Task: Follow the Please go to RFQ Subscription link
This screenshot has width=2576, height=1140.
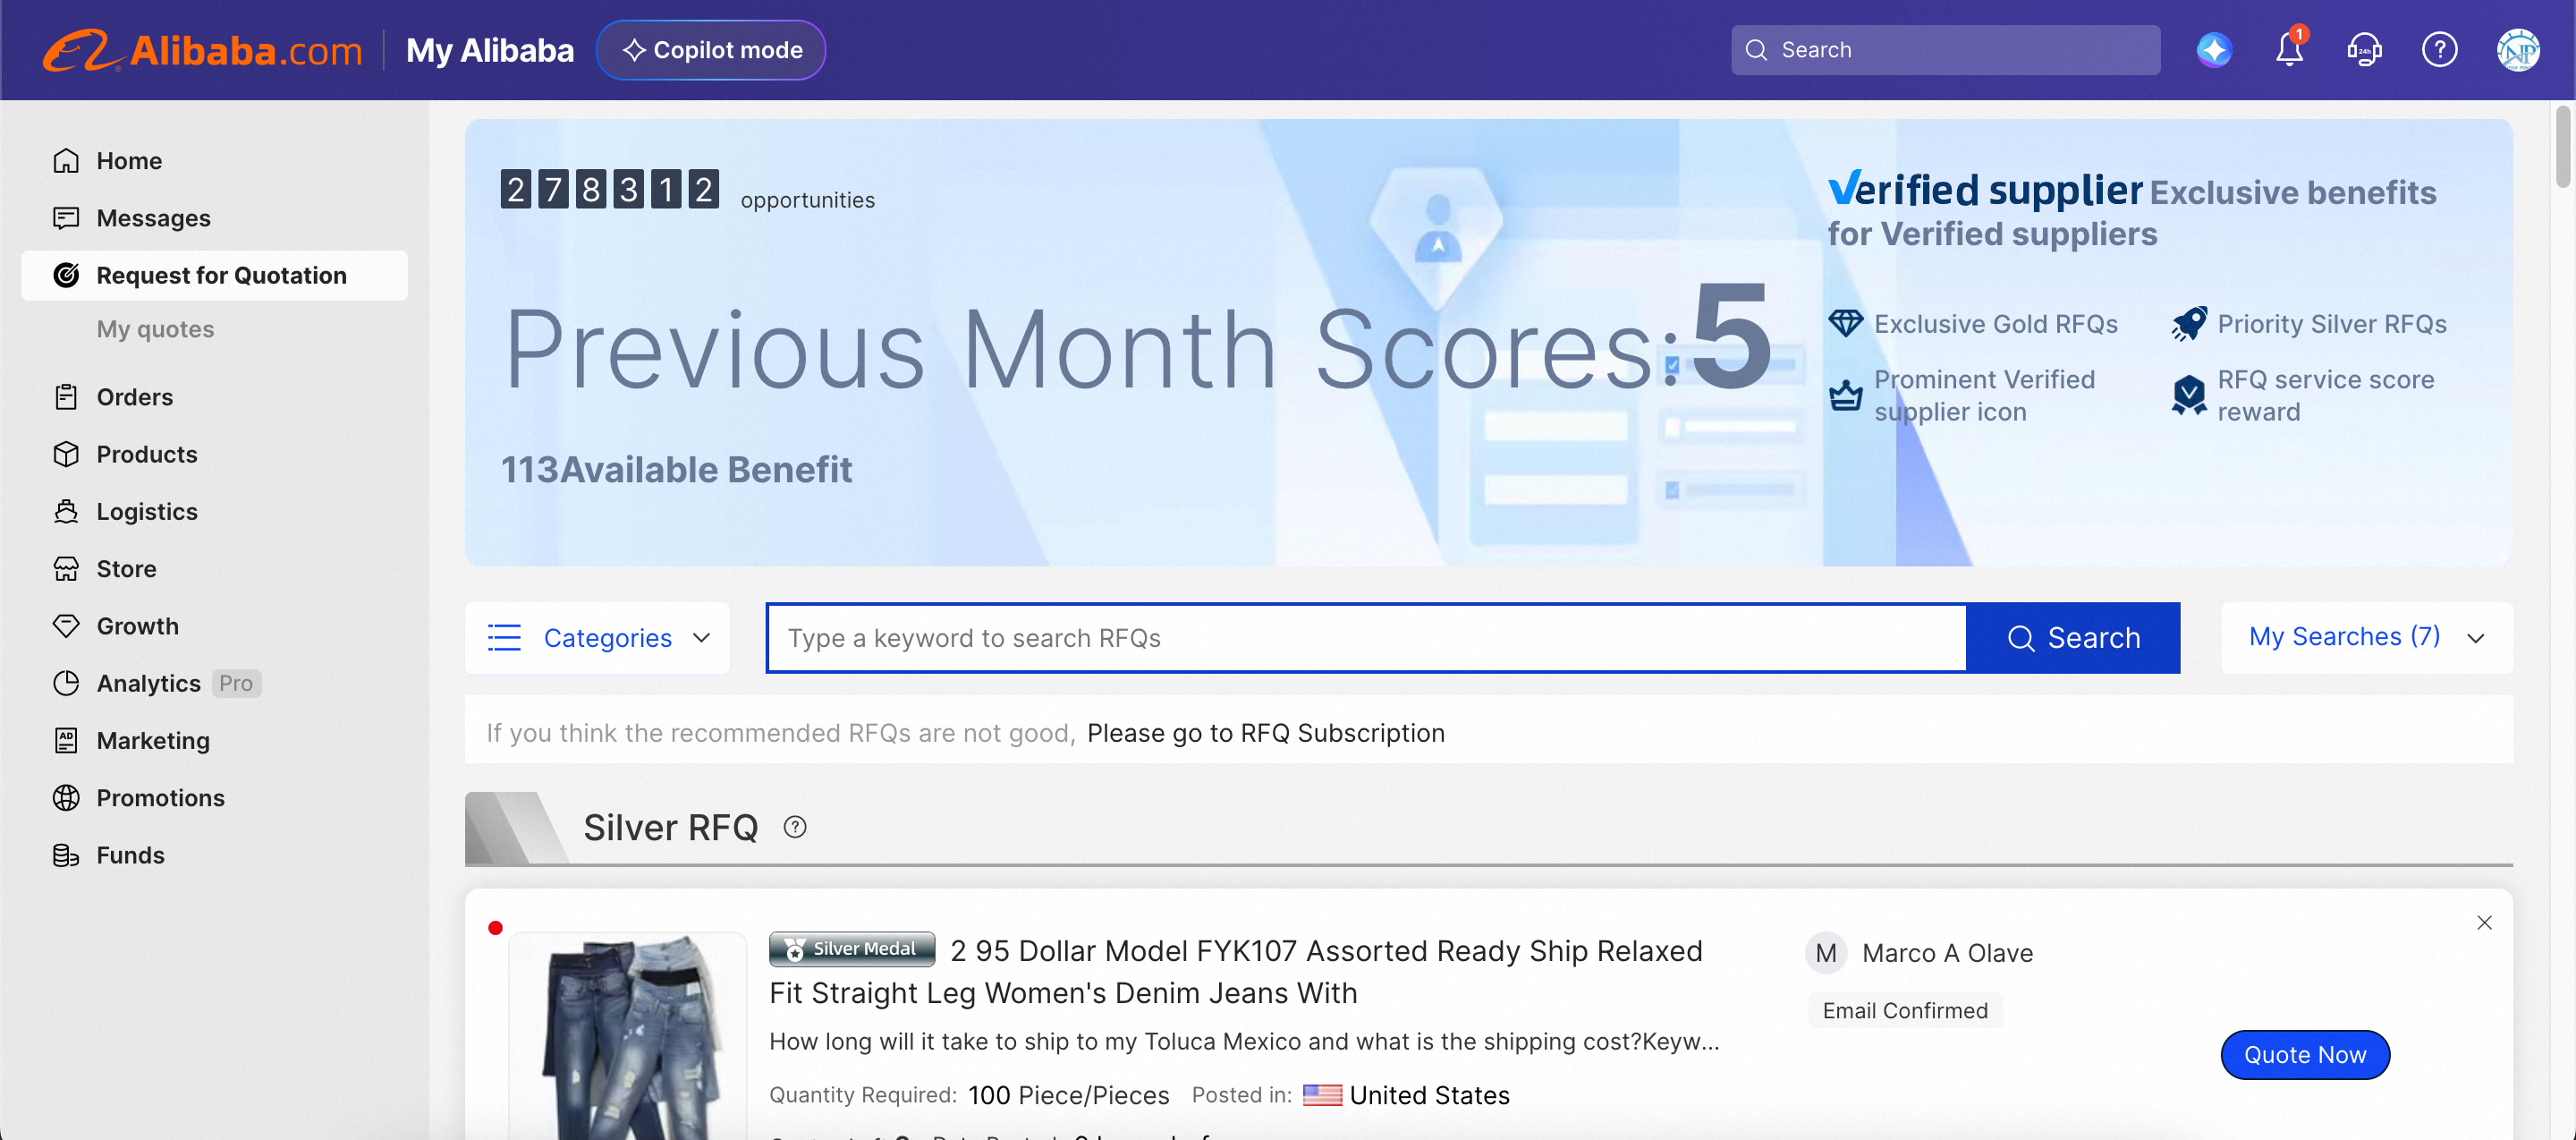Action: coord(1266,733)
